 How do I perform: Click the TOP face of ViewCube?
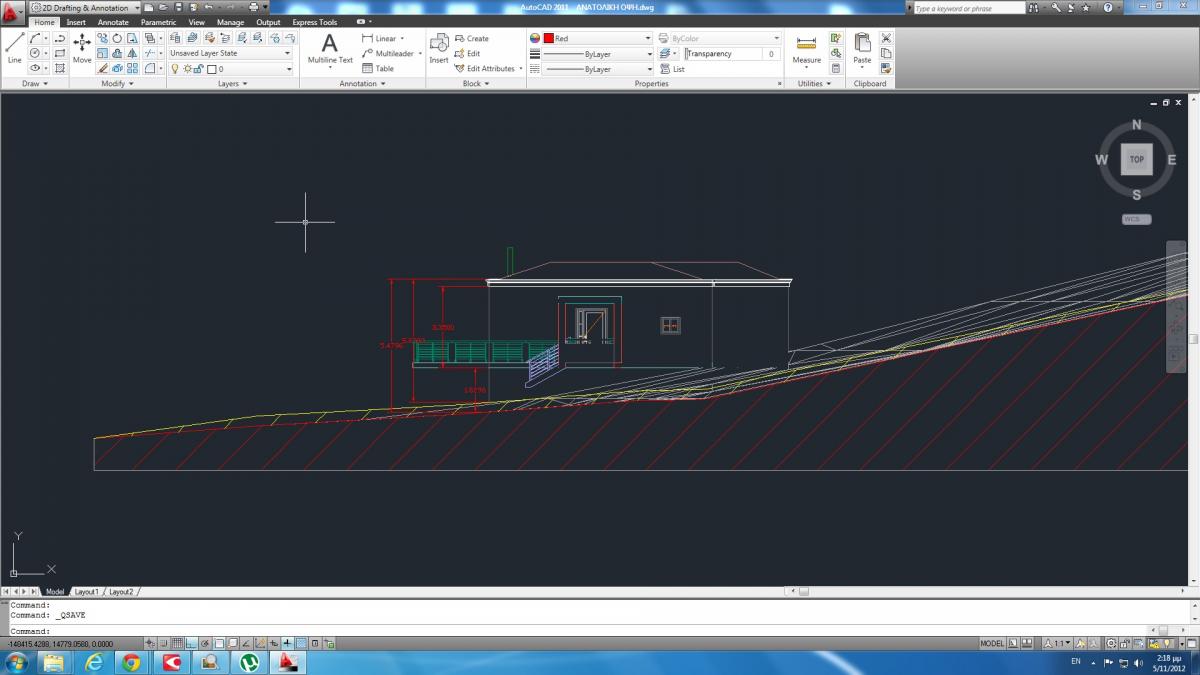[1136, 160]
